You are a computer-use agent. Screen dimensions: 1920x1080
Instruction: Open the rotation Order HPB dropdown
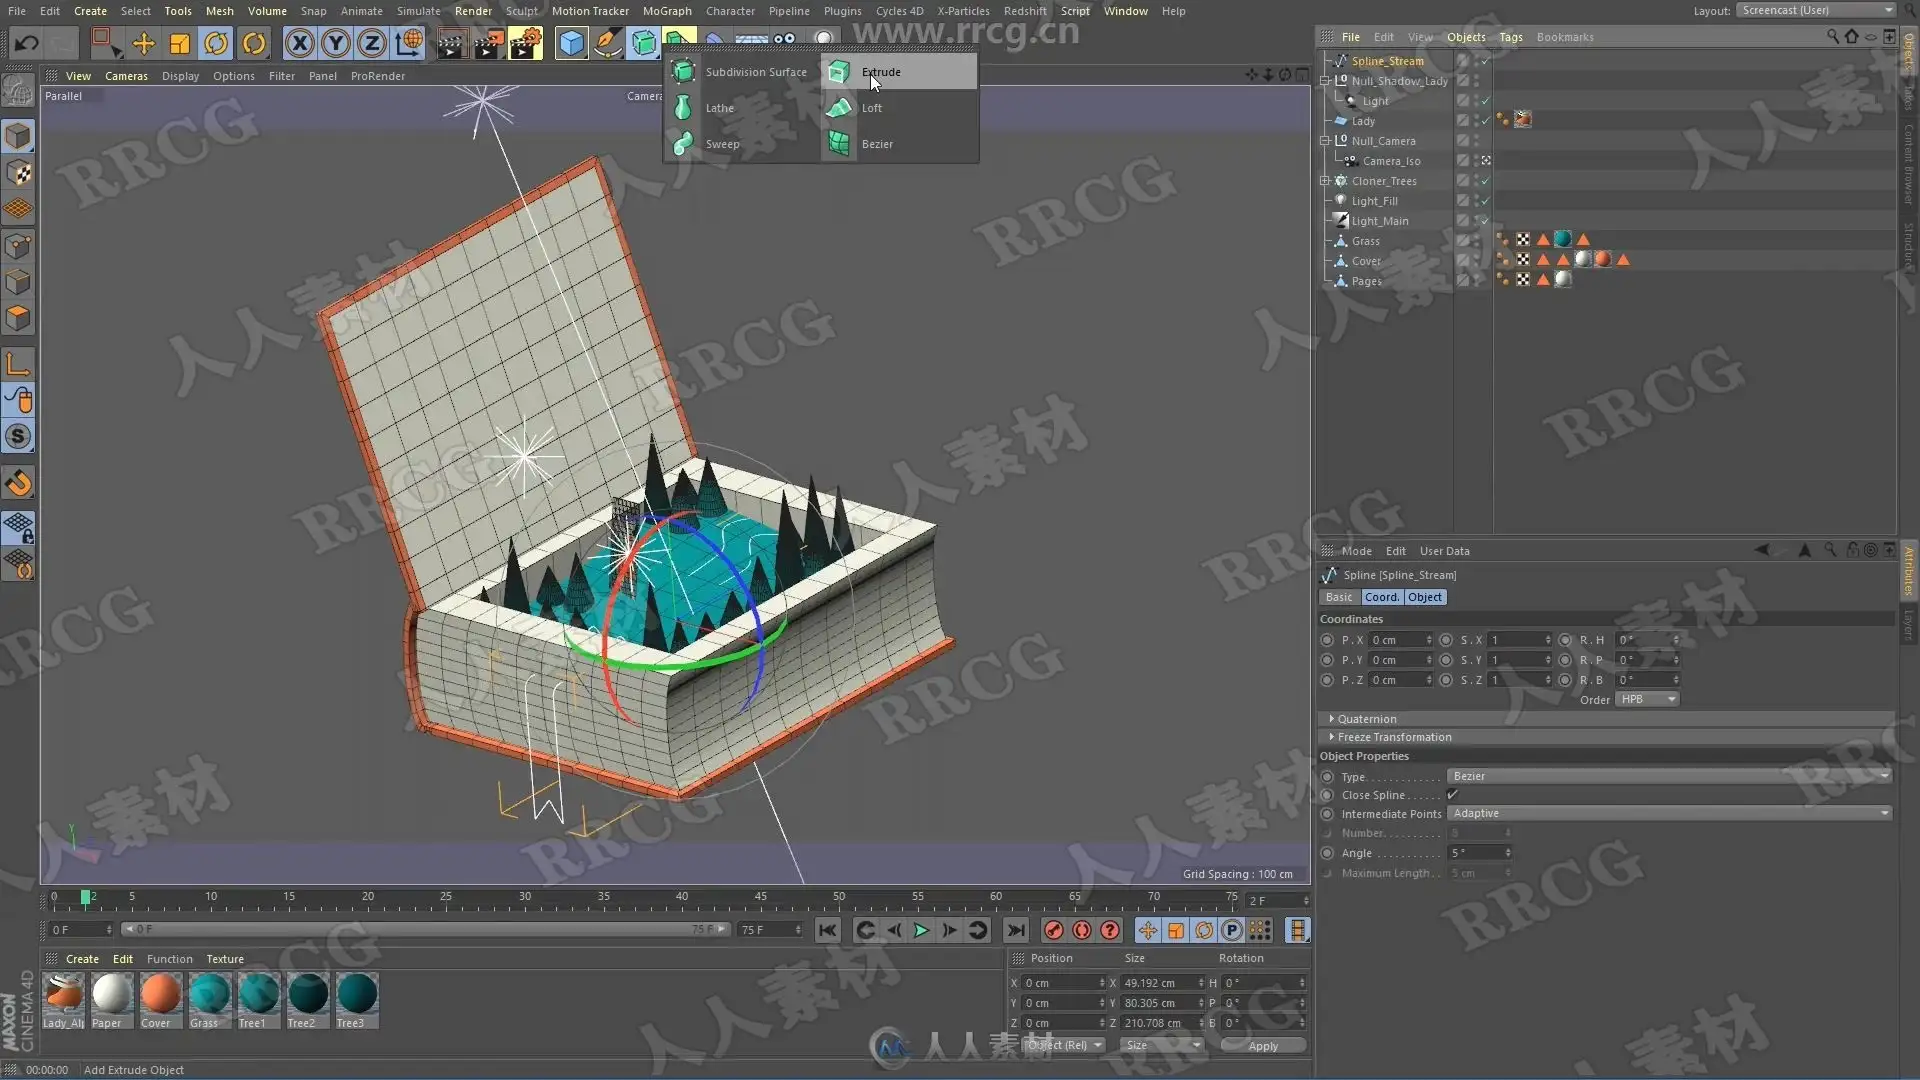tap(1647, 700)
